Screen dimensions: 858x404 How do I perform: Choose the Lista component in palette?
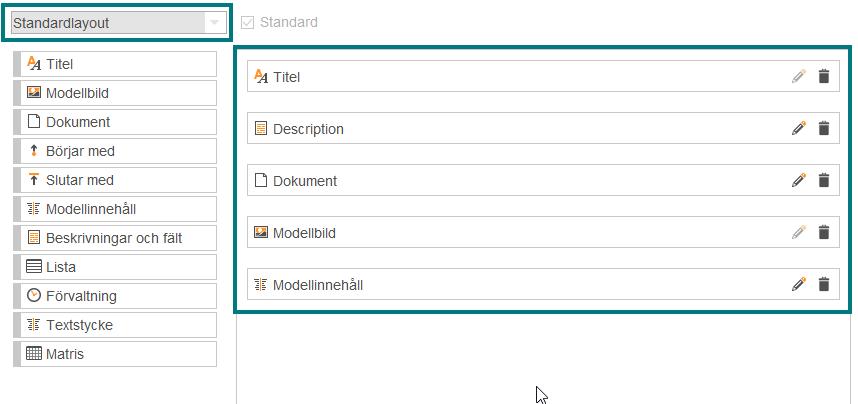click(x=115, y=267)
